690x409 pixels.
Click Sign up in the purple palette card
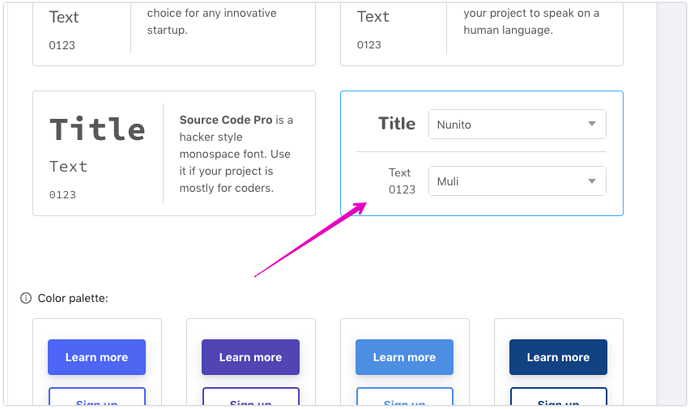250,400
